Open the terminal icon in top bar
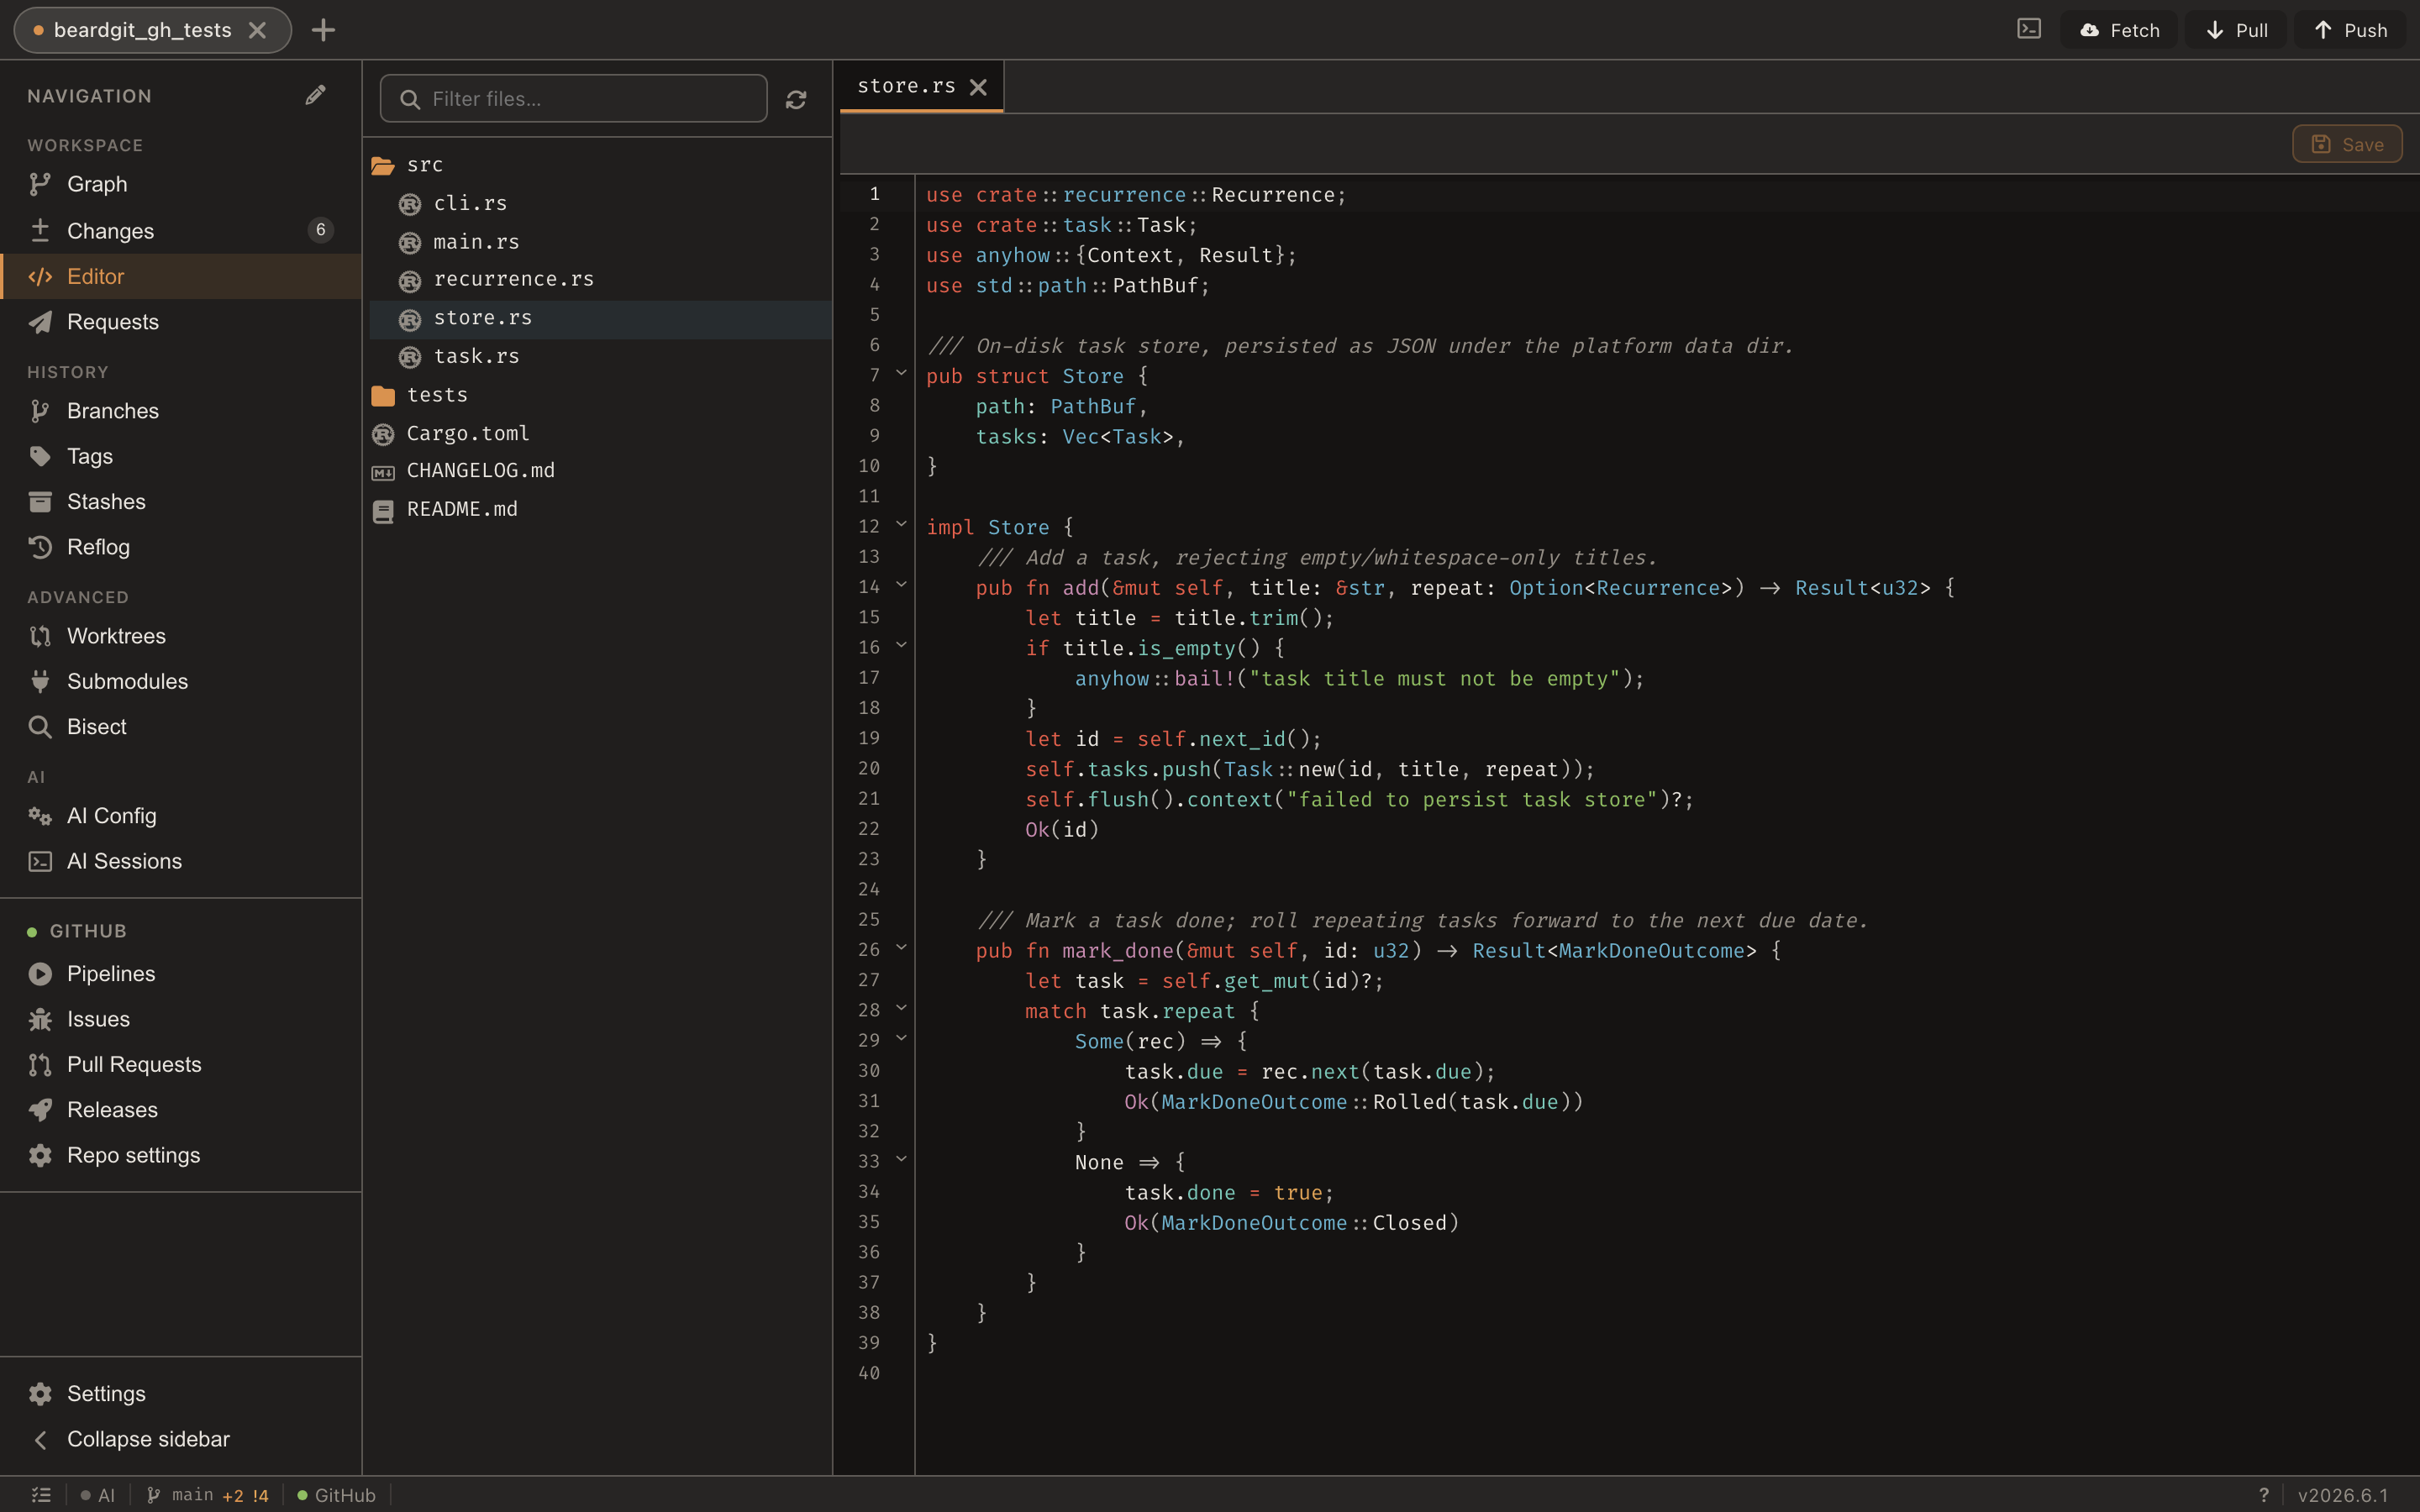This screenshot has height=1512, width=2420. 2029,29
